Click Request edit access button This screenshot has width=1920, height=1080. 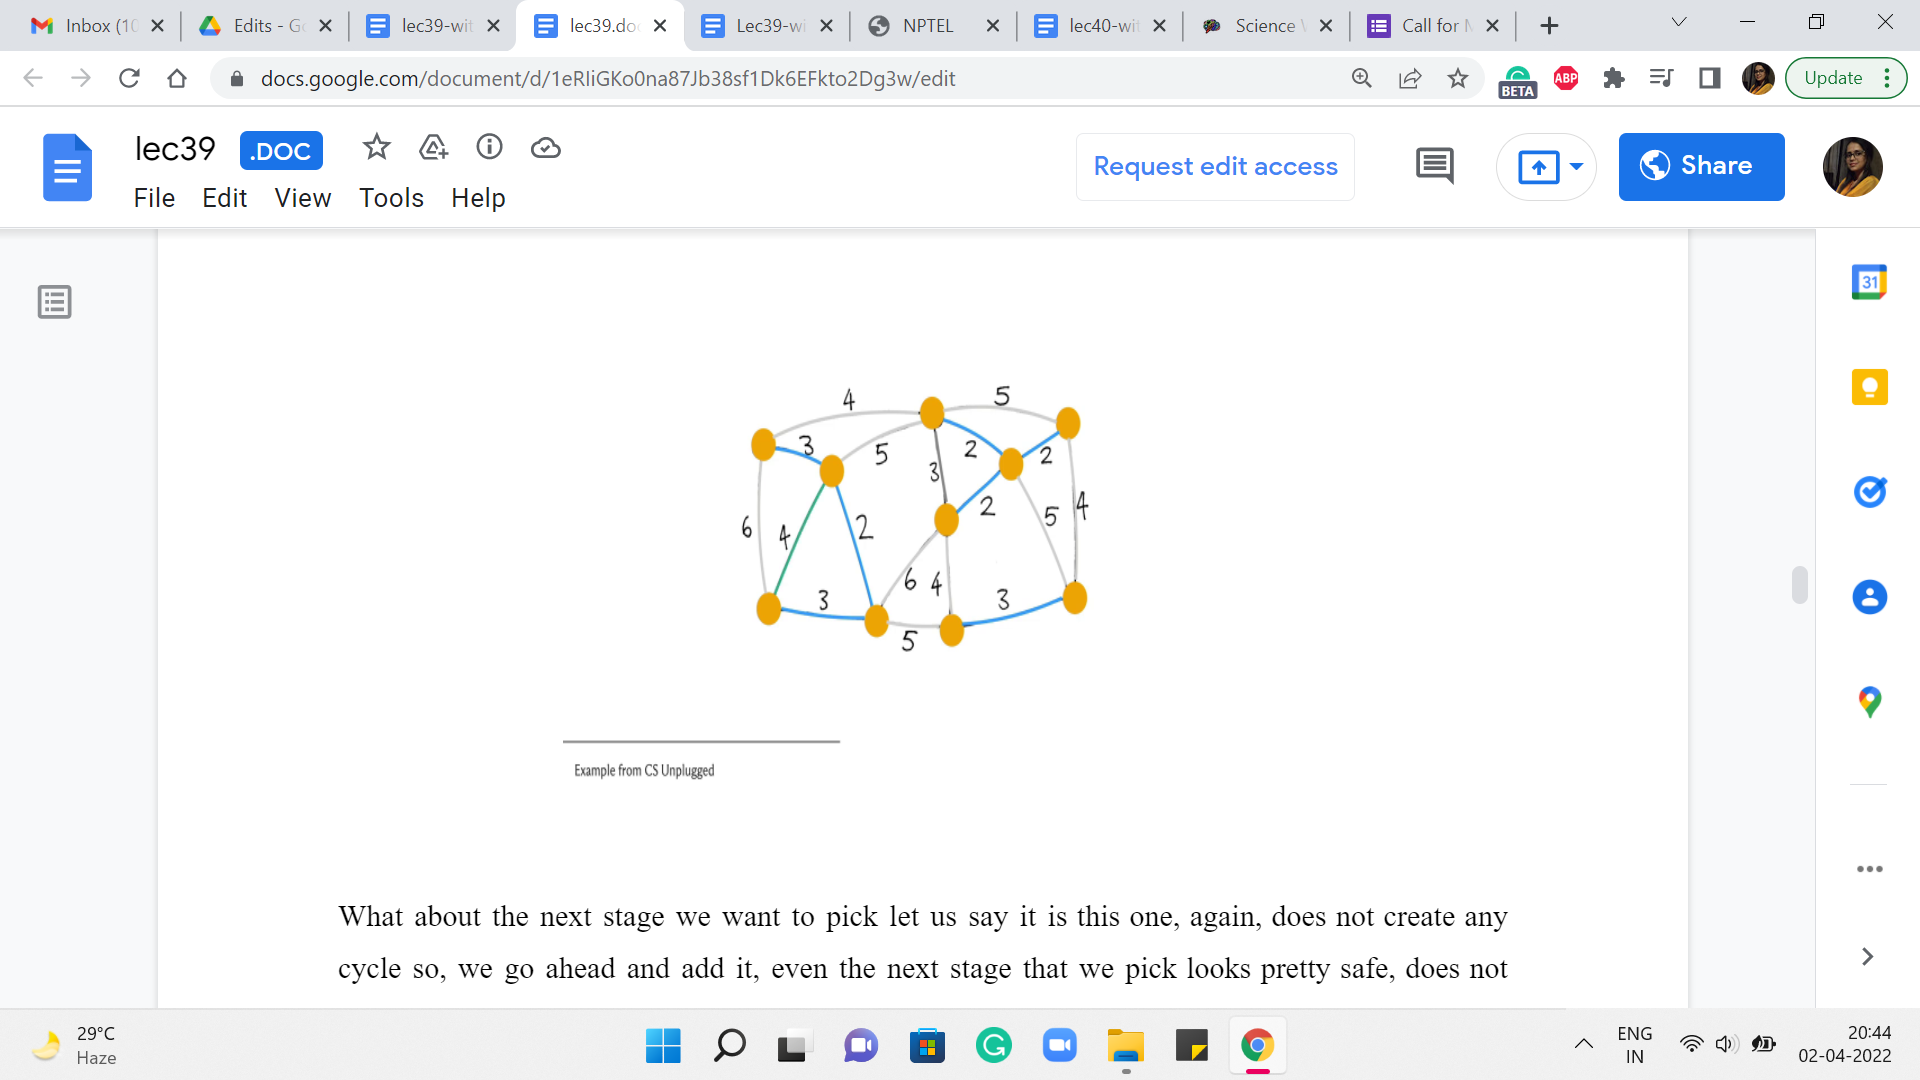(x=1215, y=166)
